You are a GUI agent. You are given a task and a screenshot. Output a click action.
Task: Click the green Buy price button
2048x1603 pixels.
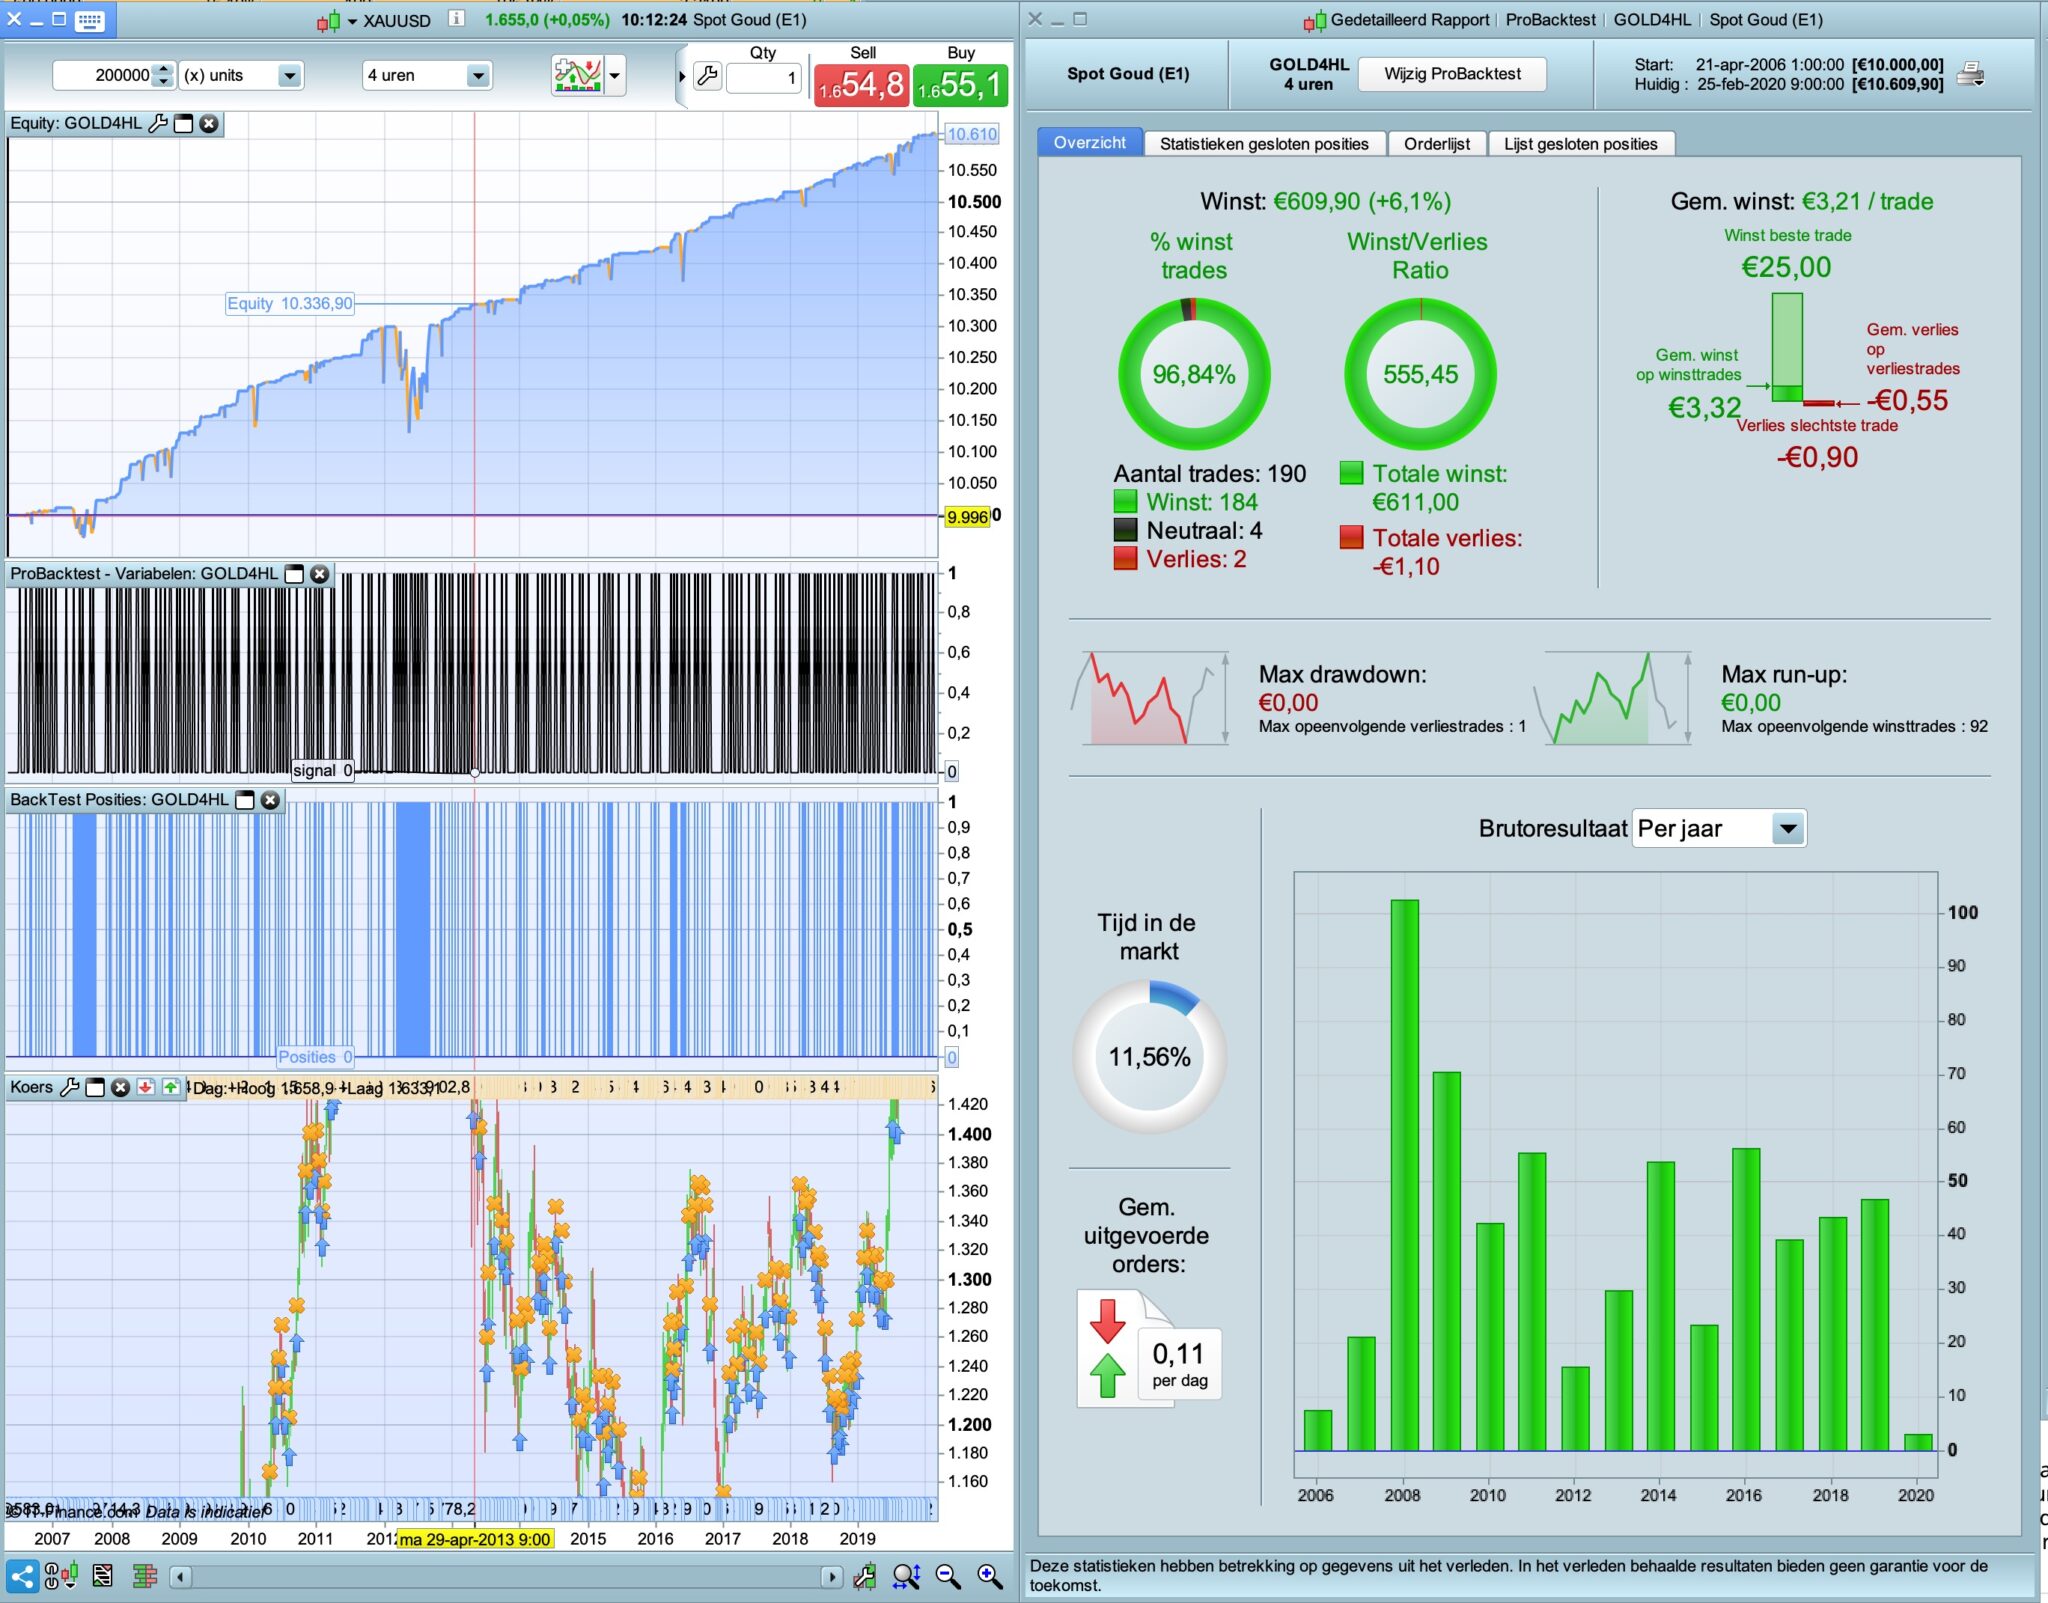point(960,85)
